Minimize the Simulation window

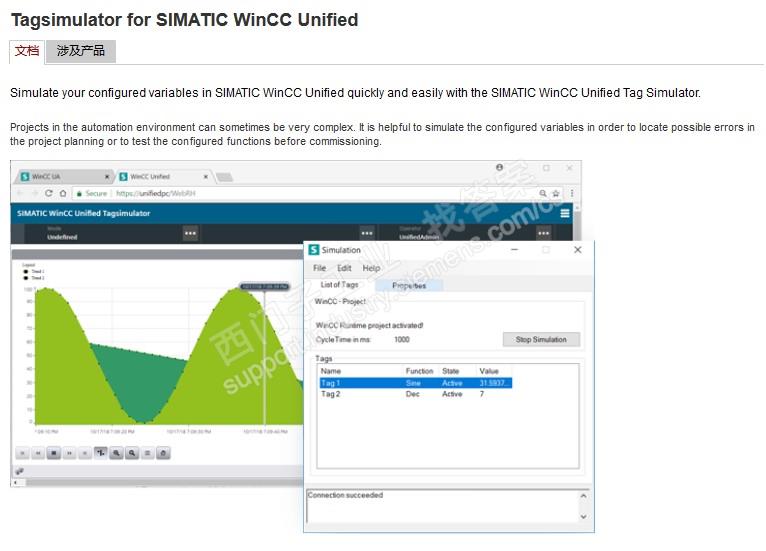(x=514, y=250)
